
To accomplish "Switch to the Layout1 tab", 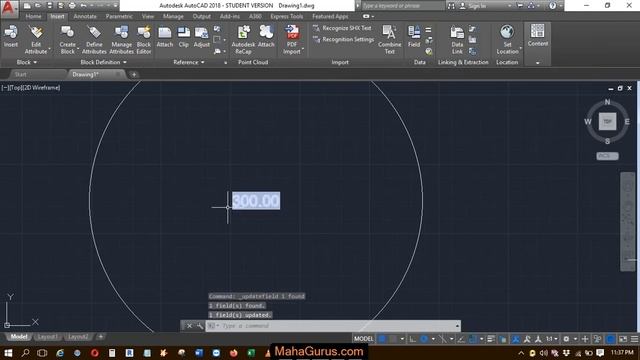I will [47, 337].
